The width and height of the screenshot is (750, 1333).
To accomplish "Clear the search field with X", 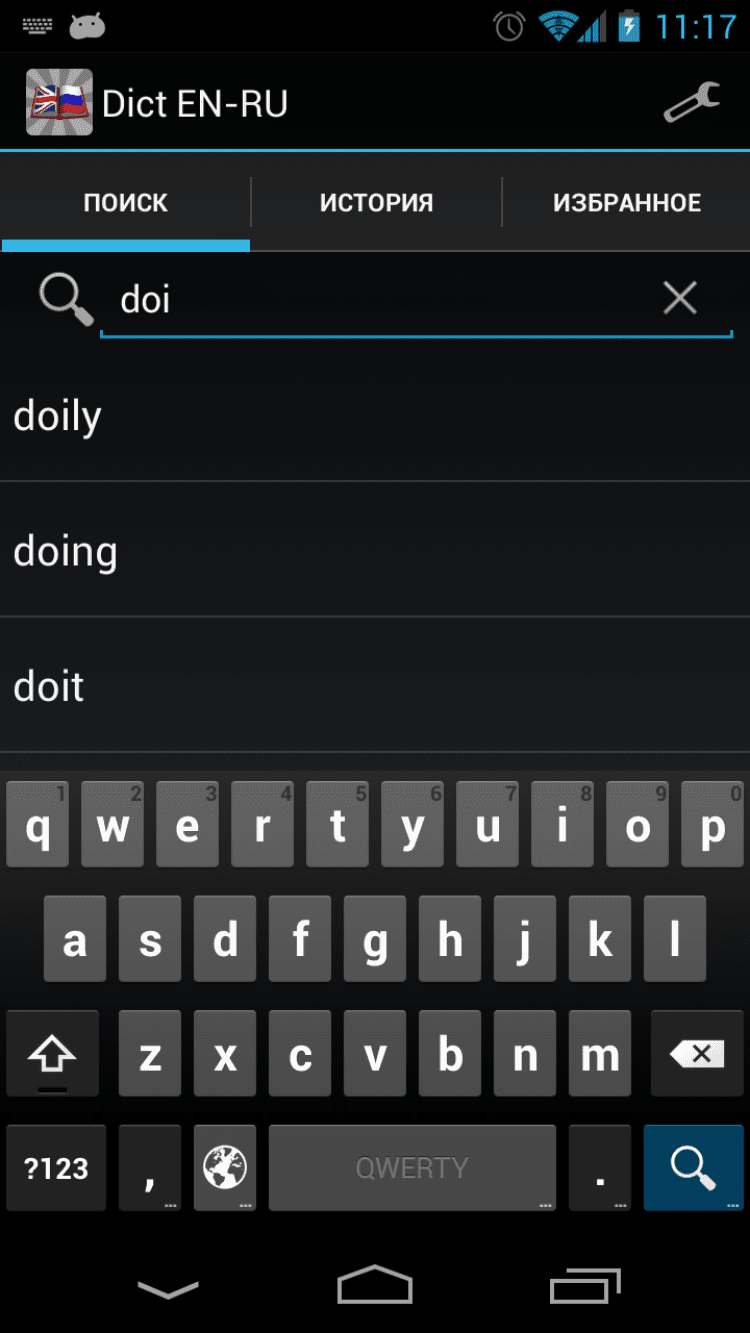I will (x=680, y=297).
